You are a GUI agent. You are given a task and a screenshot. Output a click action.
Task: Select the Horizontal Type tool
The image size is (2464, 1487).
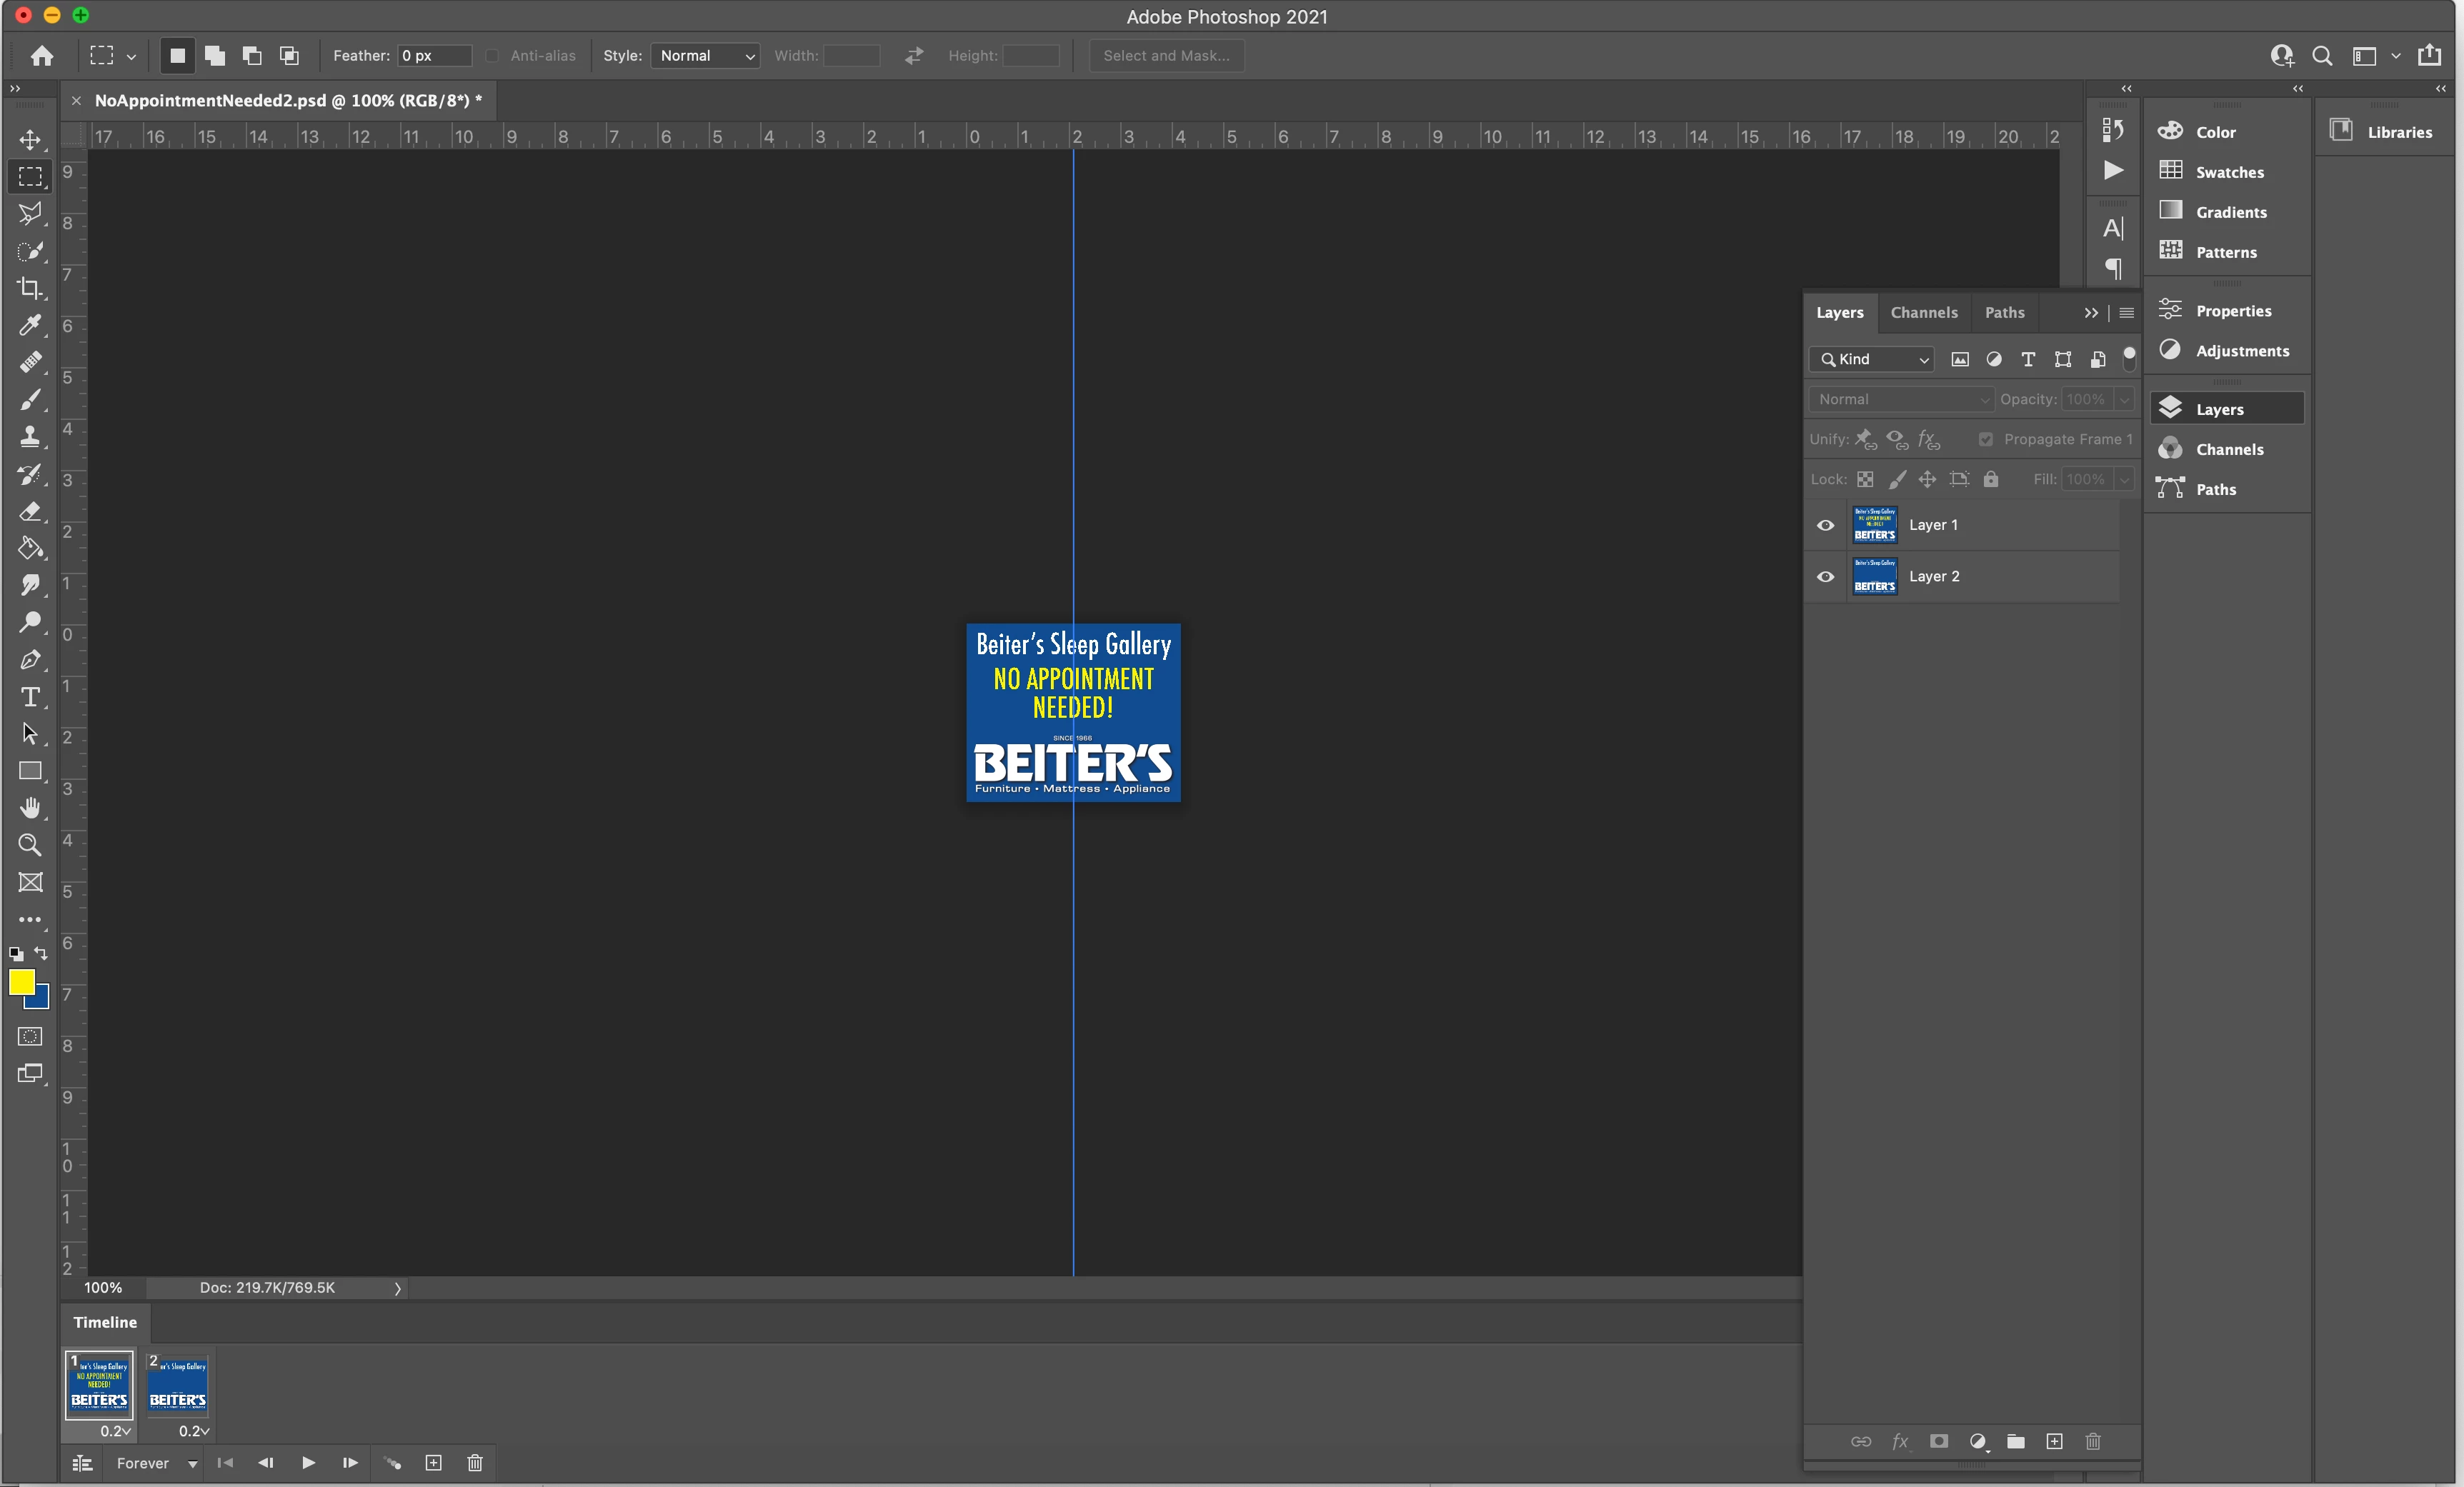(30, 697)
